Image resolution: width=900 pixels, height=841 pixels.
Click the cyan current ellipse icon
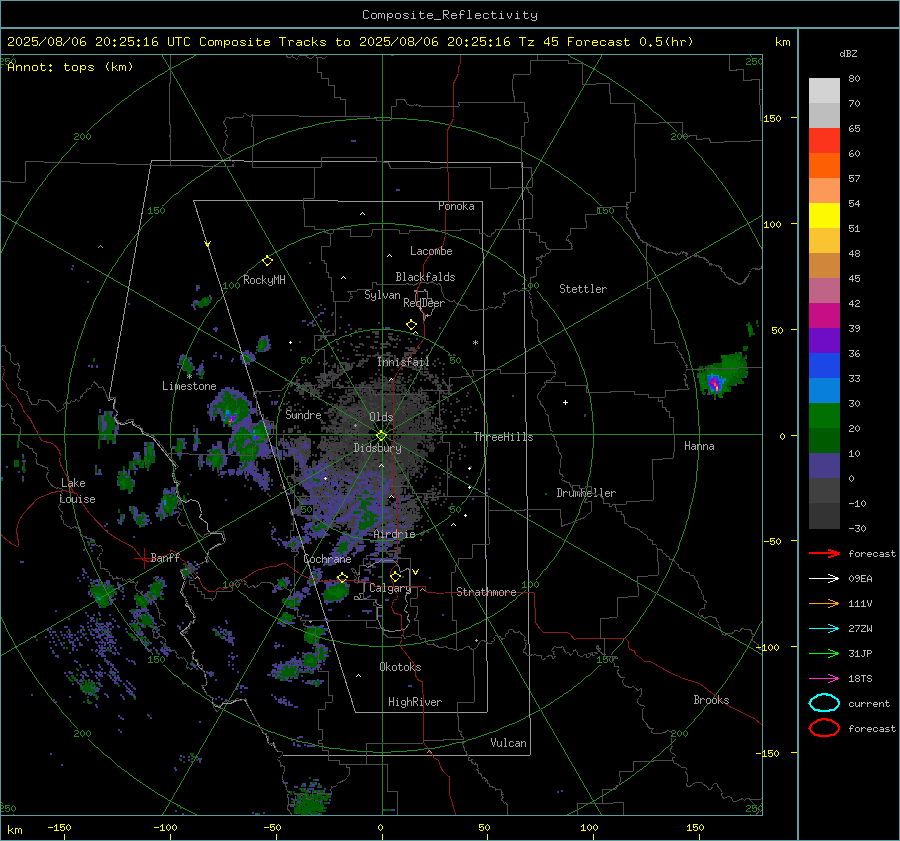(824, 703)
